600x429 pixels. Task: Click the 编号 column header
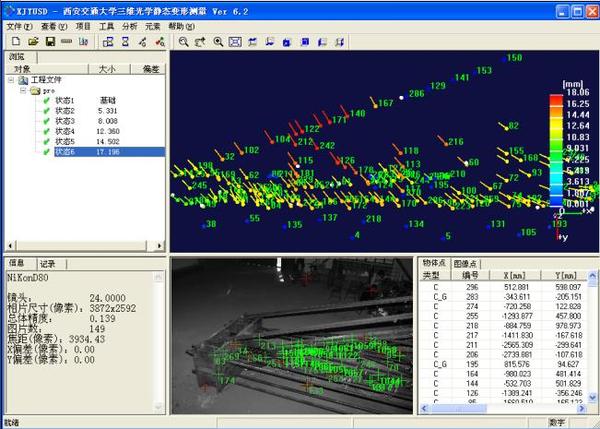470,275
